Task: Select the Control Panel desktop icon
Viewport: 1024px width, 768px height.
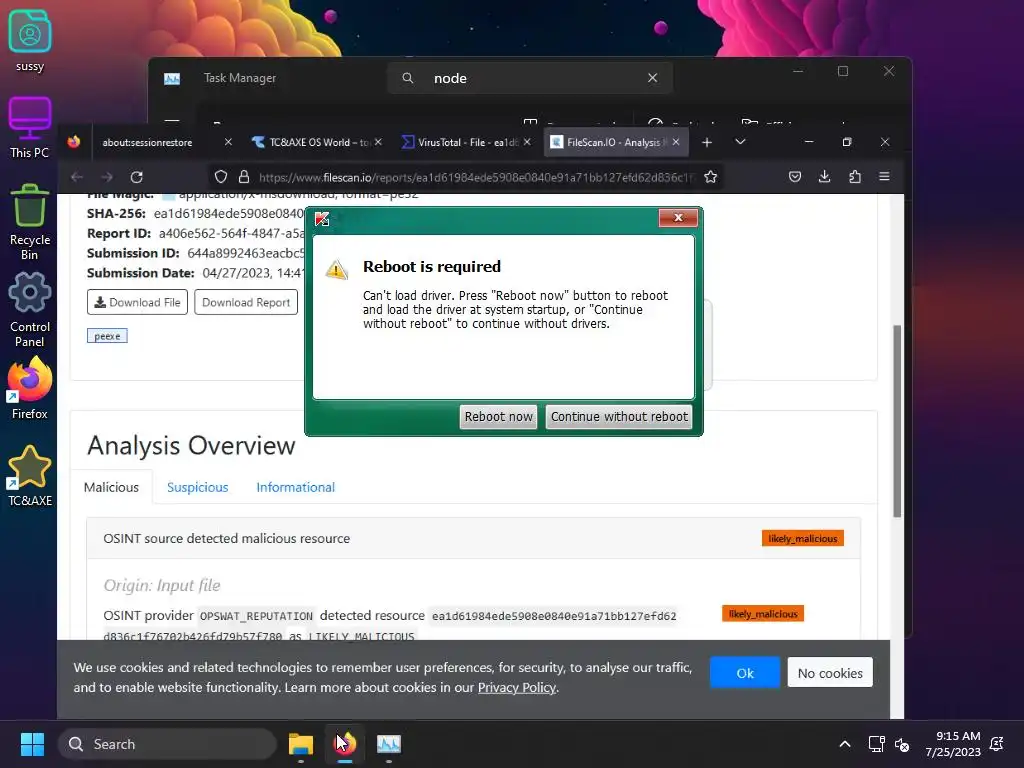Action: pyautogui.click(x=29, y=310)
